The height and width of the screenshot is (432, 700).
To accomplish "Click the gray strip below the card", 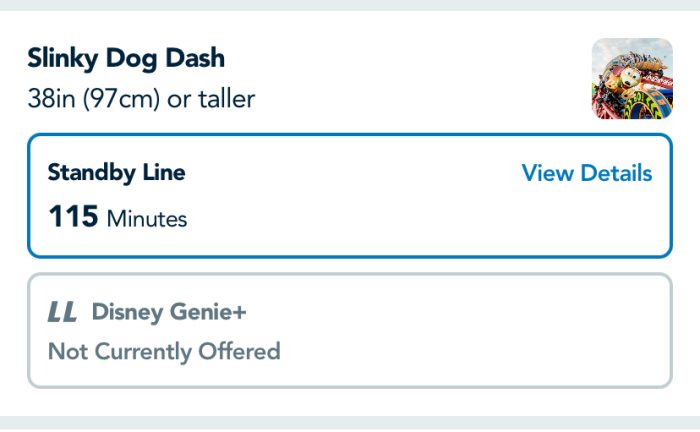I will [350, 424].
